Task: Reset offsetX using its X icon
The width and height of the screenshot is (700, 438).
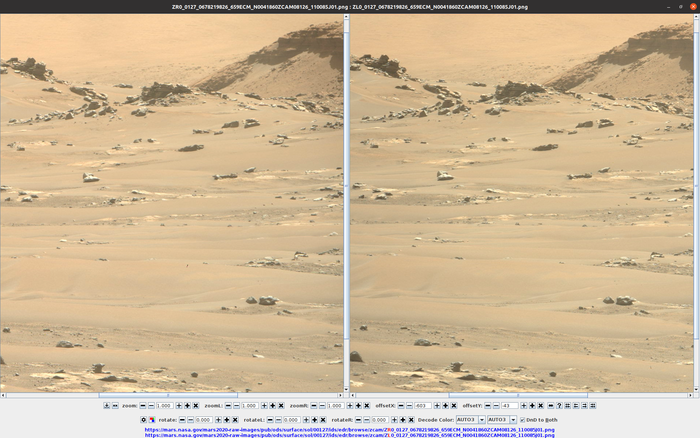Action: click(x=454, y=406)
